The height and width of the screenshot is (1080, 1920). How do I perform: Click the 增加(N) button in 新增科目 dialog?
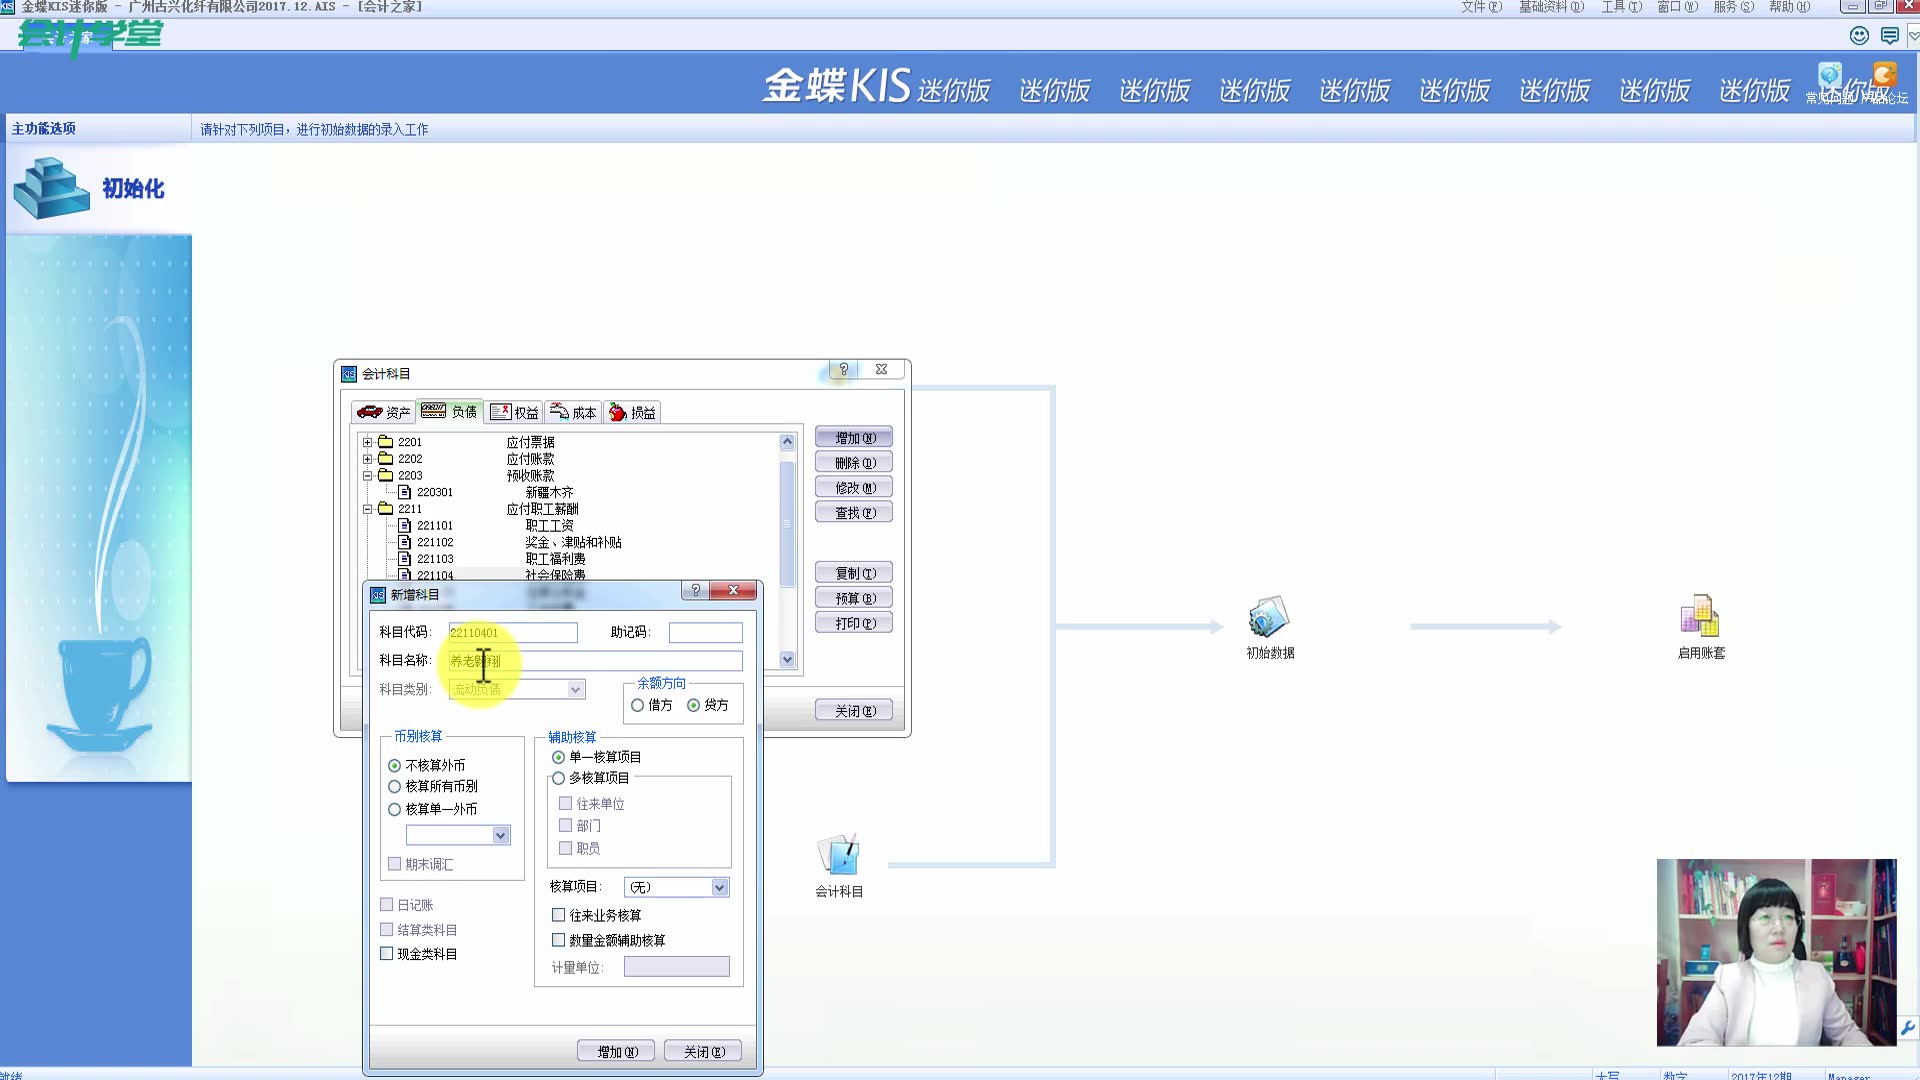click(615, 1050)
